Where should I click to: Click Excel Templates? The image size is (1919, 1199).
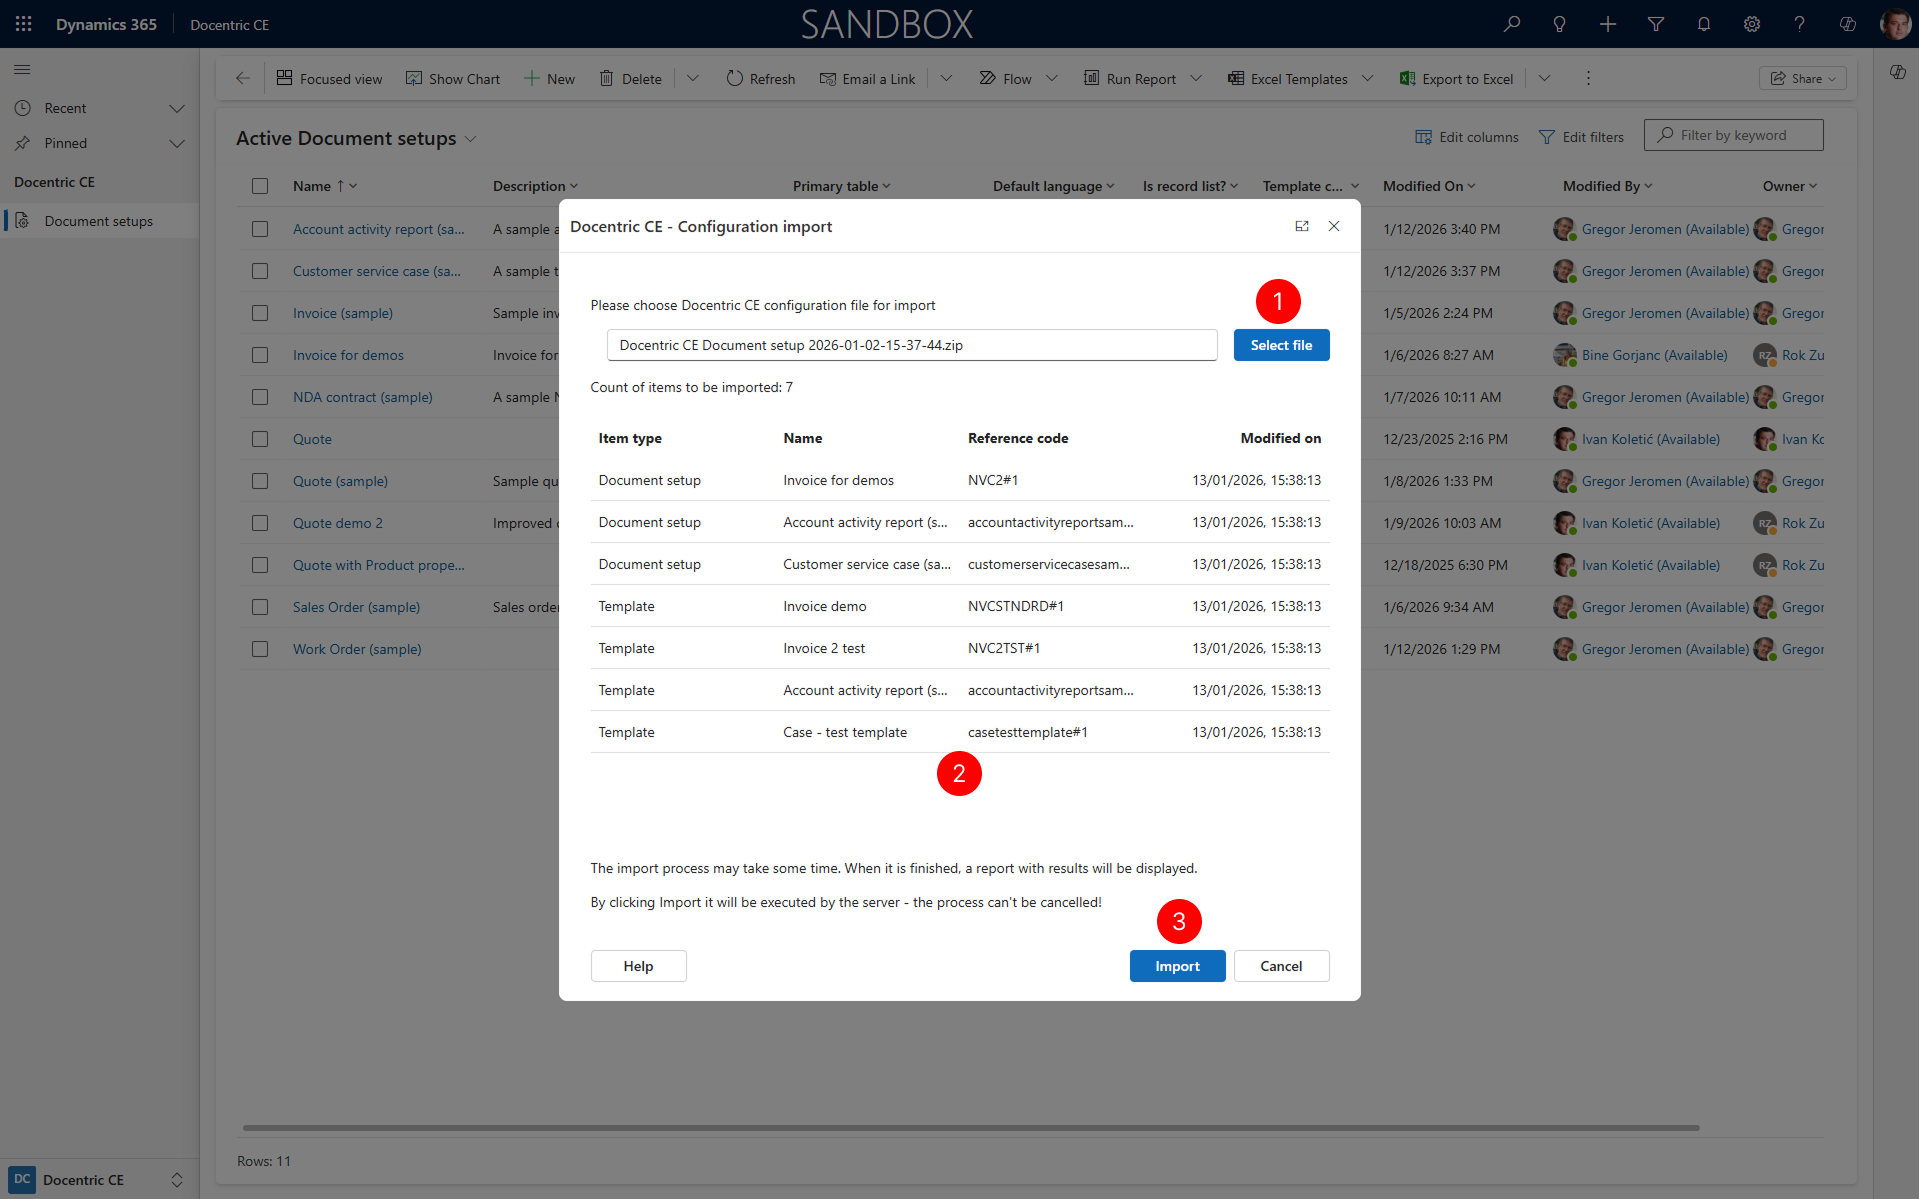[x=1288, y=78]
